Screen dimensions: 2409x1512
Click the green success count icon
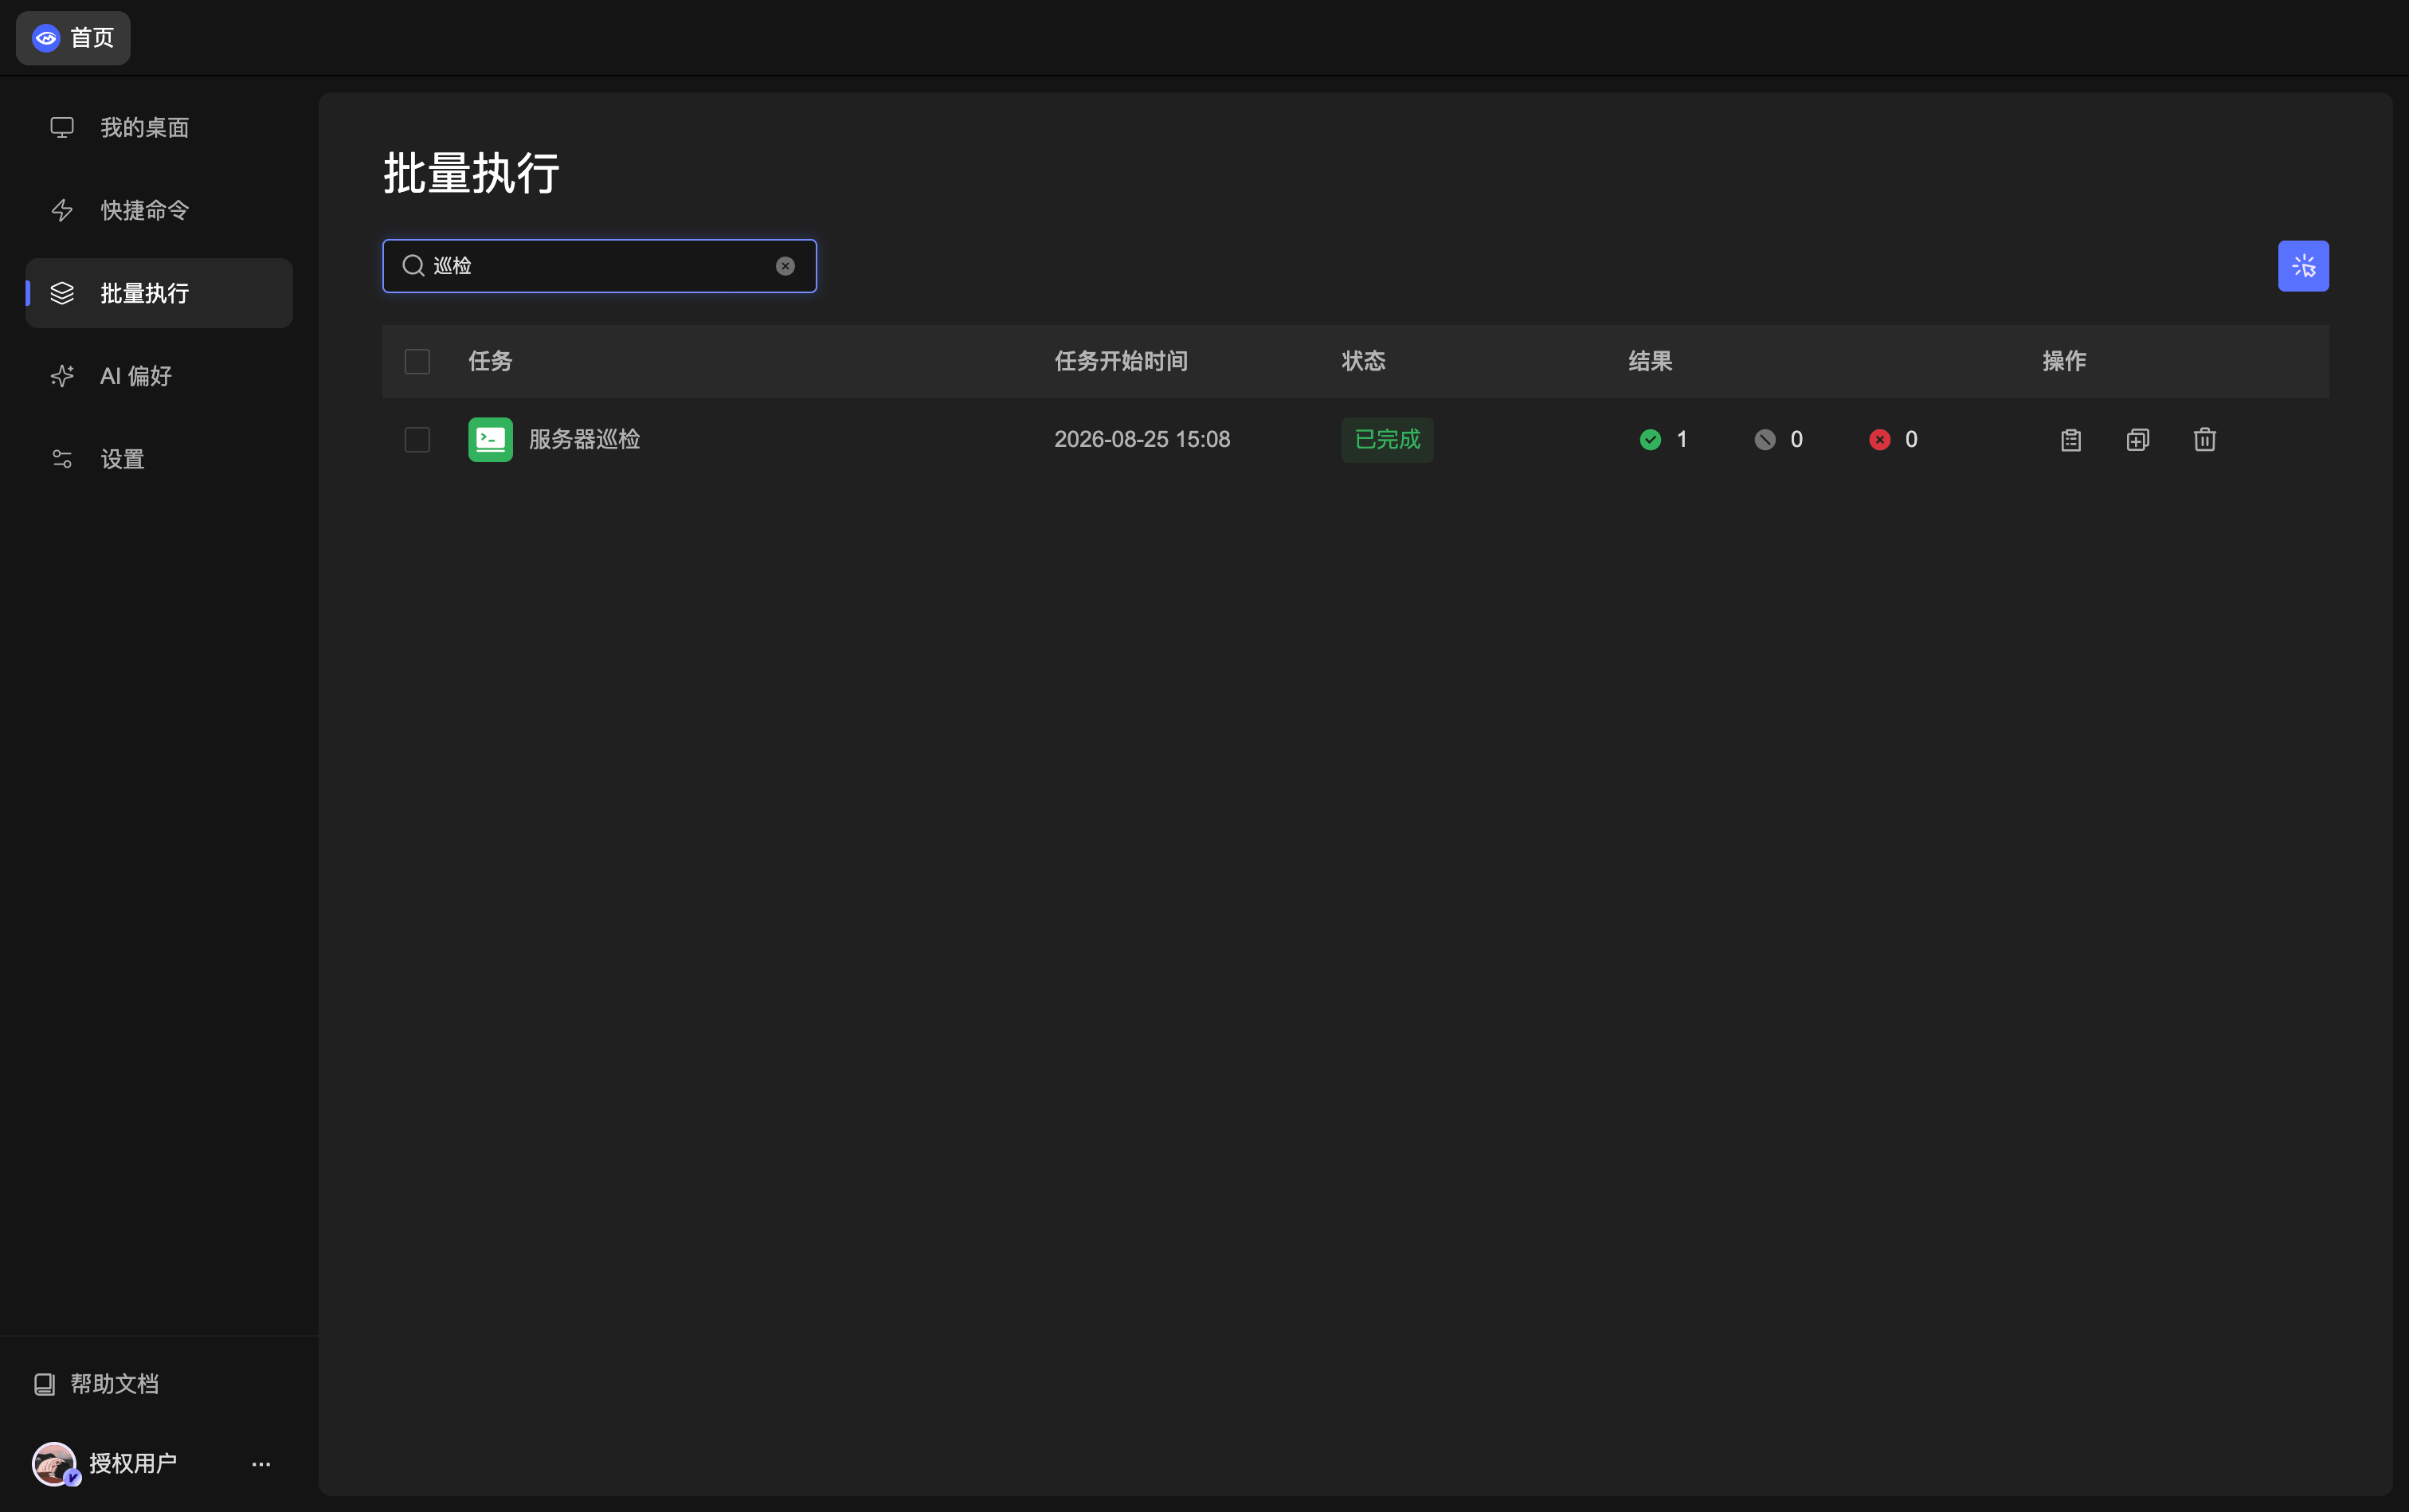(1650, 440)
